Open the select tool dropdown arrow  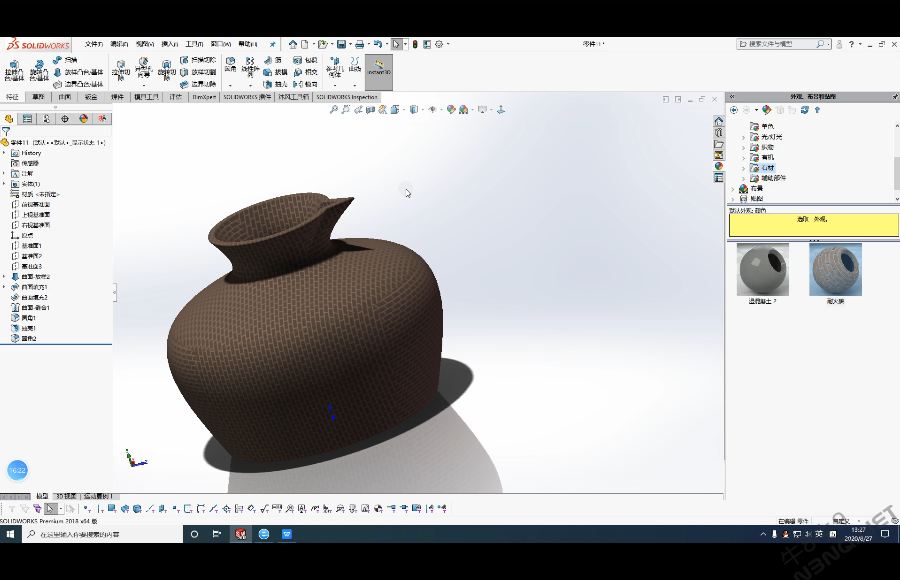pos(405,44)
